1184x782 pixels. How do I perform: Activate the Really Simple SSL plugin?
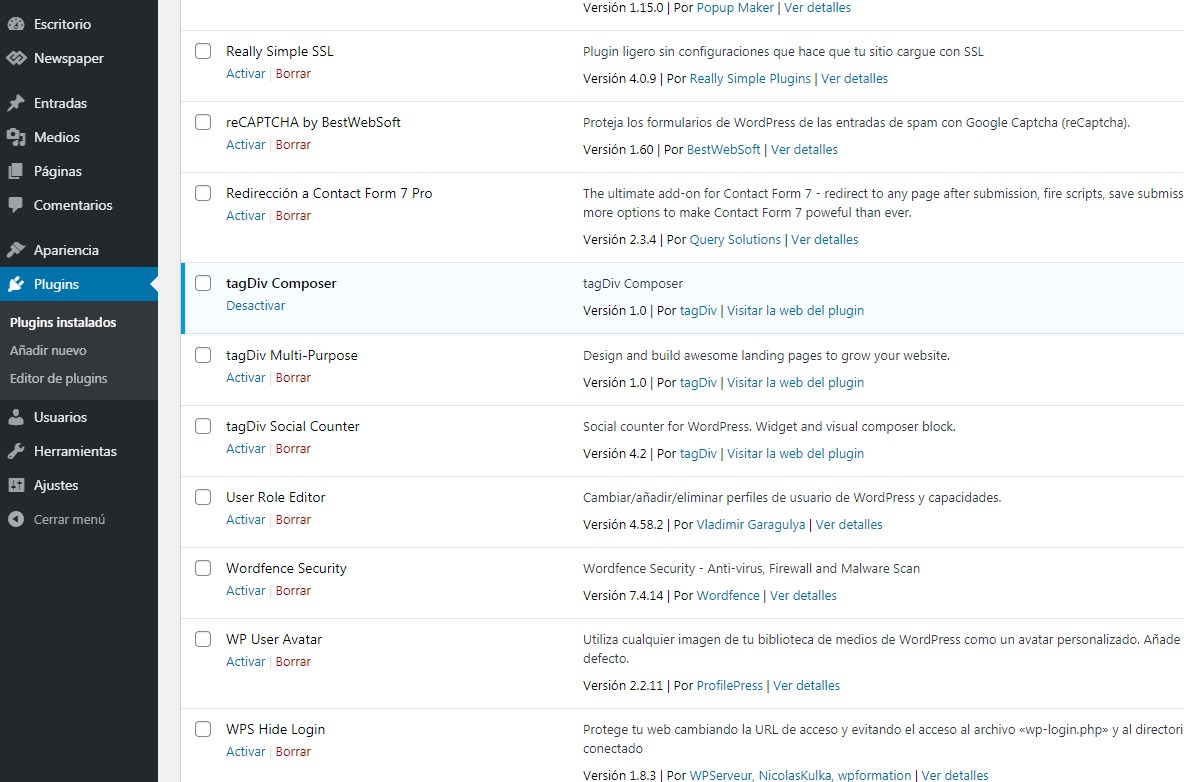[246, 73]
